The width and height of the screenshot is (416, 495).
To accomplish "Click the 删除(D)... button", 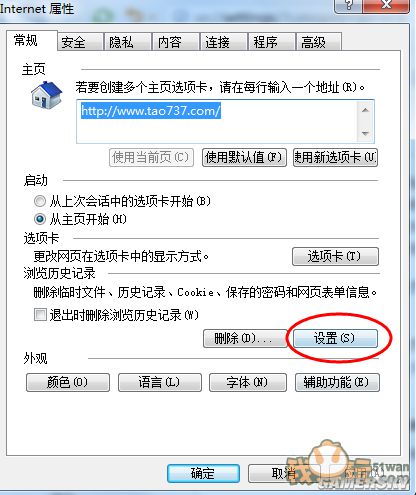I will (245, 339).
